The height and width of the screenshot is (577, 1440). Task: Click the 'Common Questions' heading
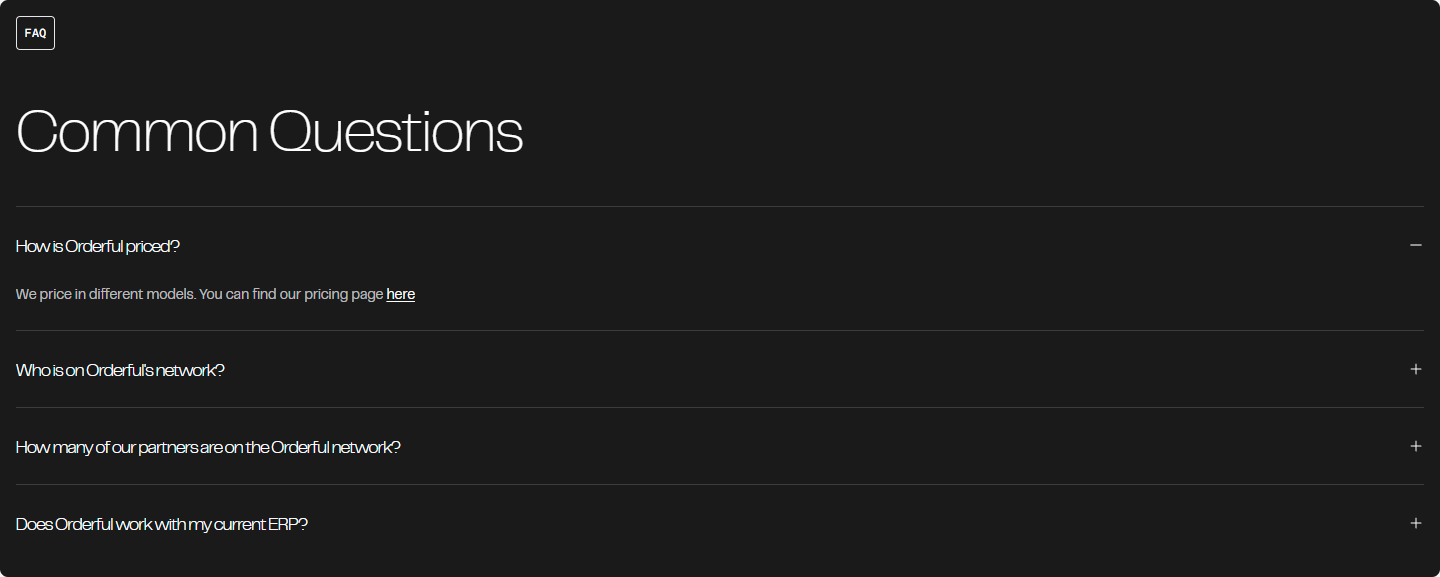click(269, 131)
